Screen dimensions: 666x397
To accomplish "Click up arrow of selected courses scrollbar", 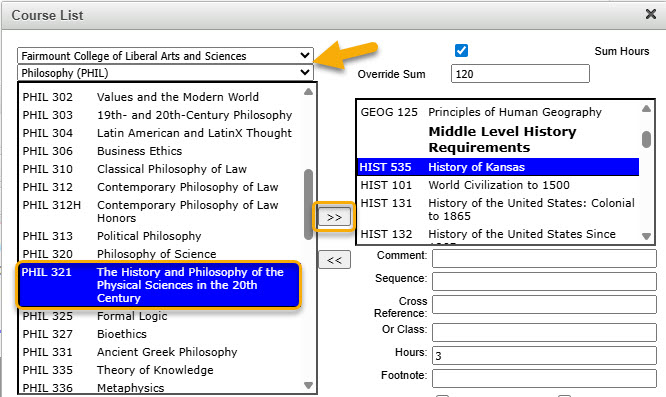I will click(x=646, y=109).
